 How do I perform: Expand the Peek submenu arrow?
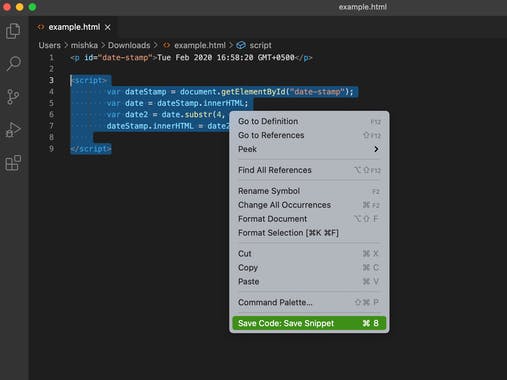click(x=376, y=149)
